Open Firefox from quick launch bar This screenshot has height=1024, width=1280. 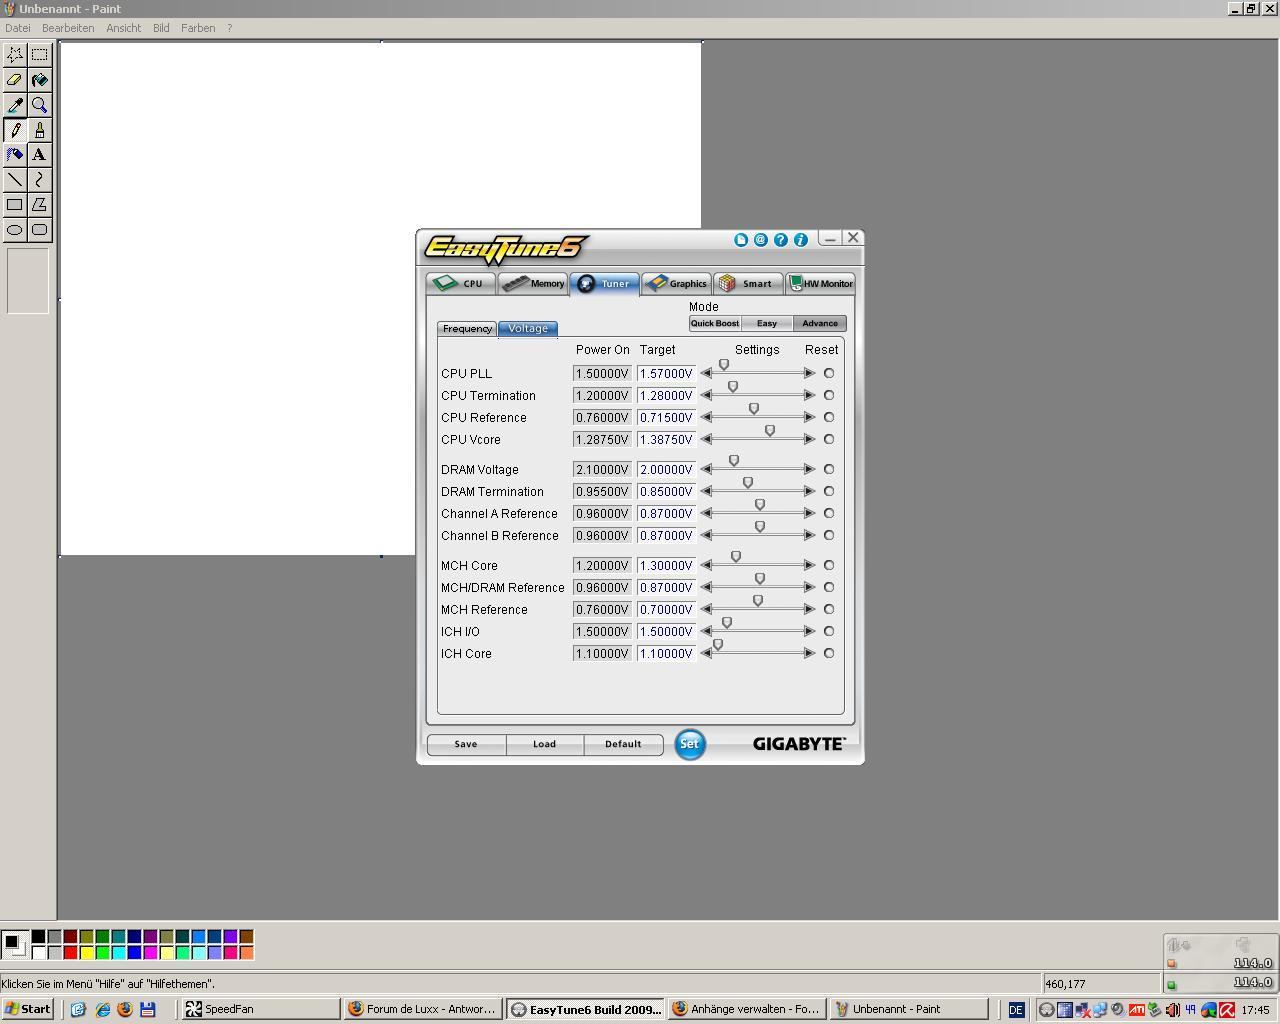(125, 1009)
